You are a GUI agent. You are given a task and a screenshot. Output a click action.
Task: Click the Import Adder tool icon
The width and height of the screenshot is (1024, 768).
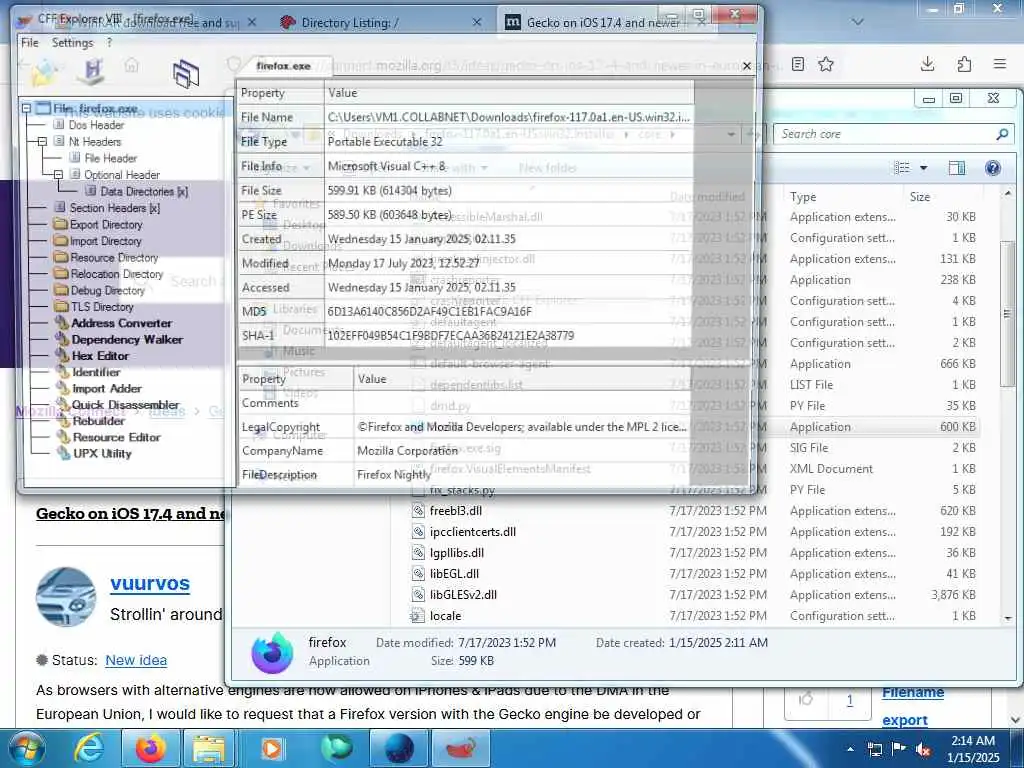pyautogui.click(x=62, y=388)
